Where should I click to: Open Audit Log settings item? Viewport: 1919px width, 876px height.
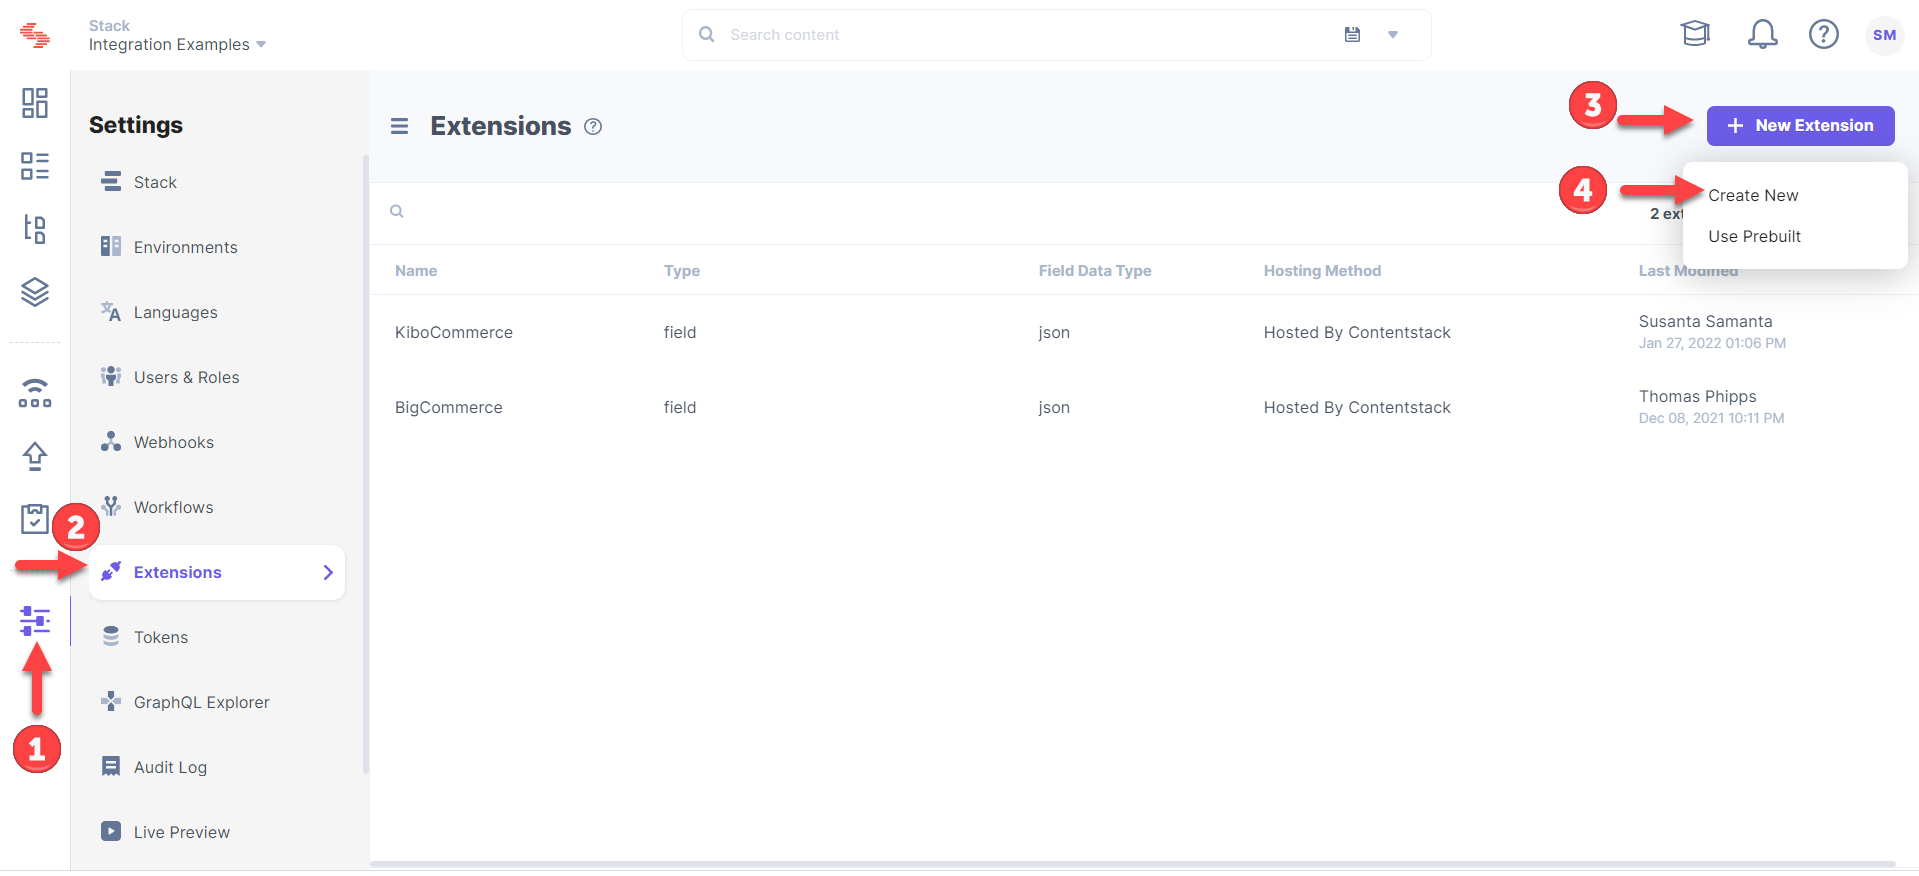coord(217,767)
